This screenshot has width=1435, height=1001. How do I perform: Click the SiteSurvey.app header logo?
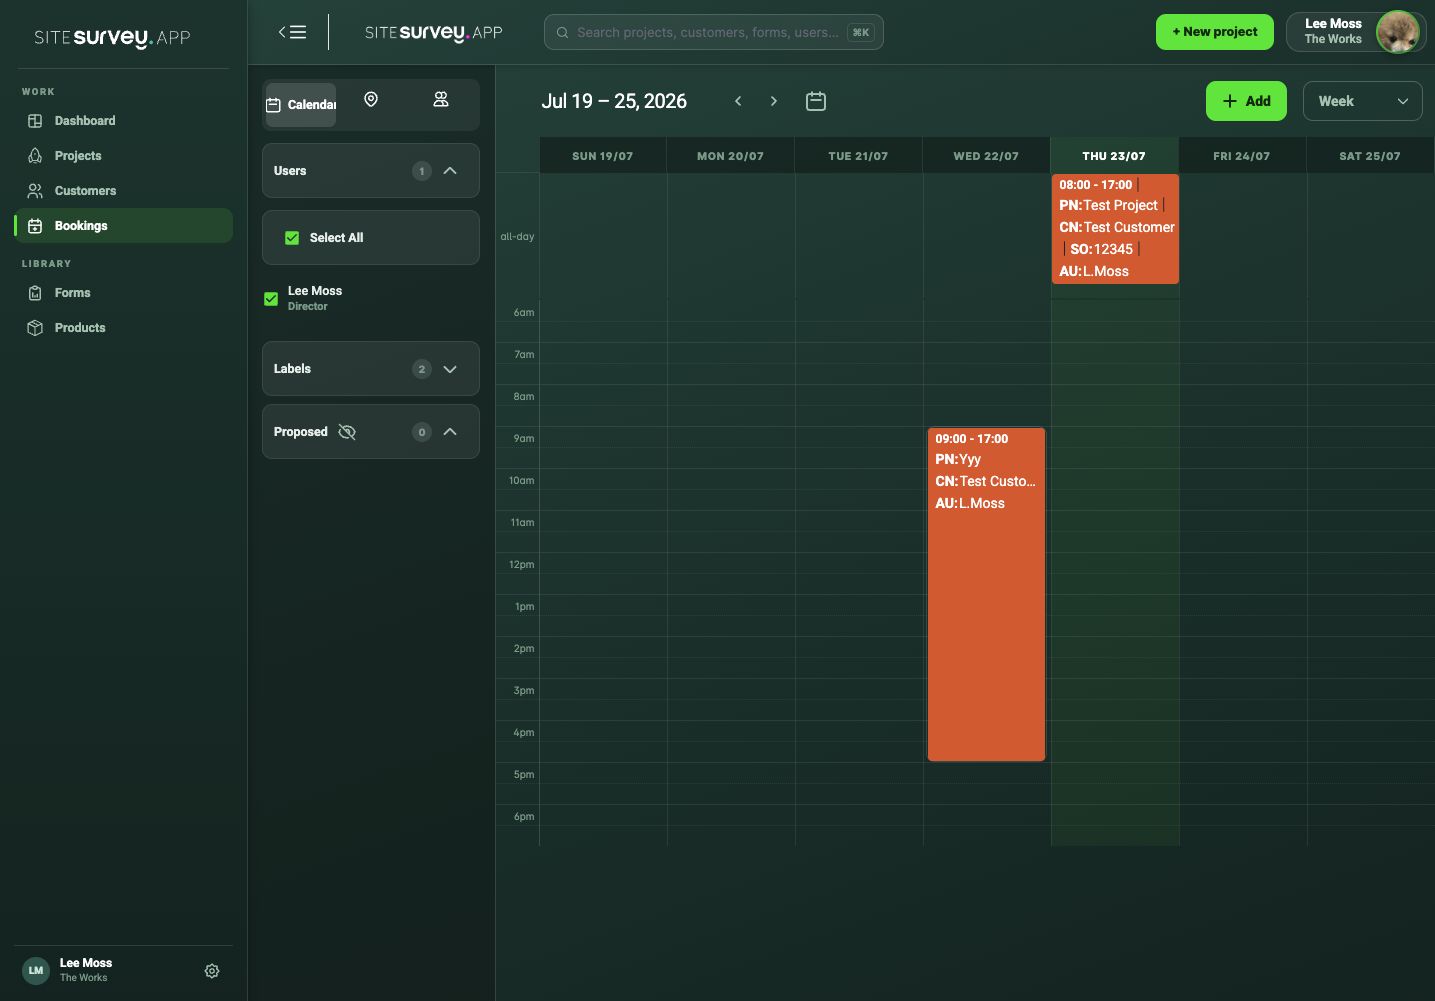[x=434, y=33]
